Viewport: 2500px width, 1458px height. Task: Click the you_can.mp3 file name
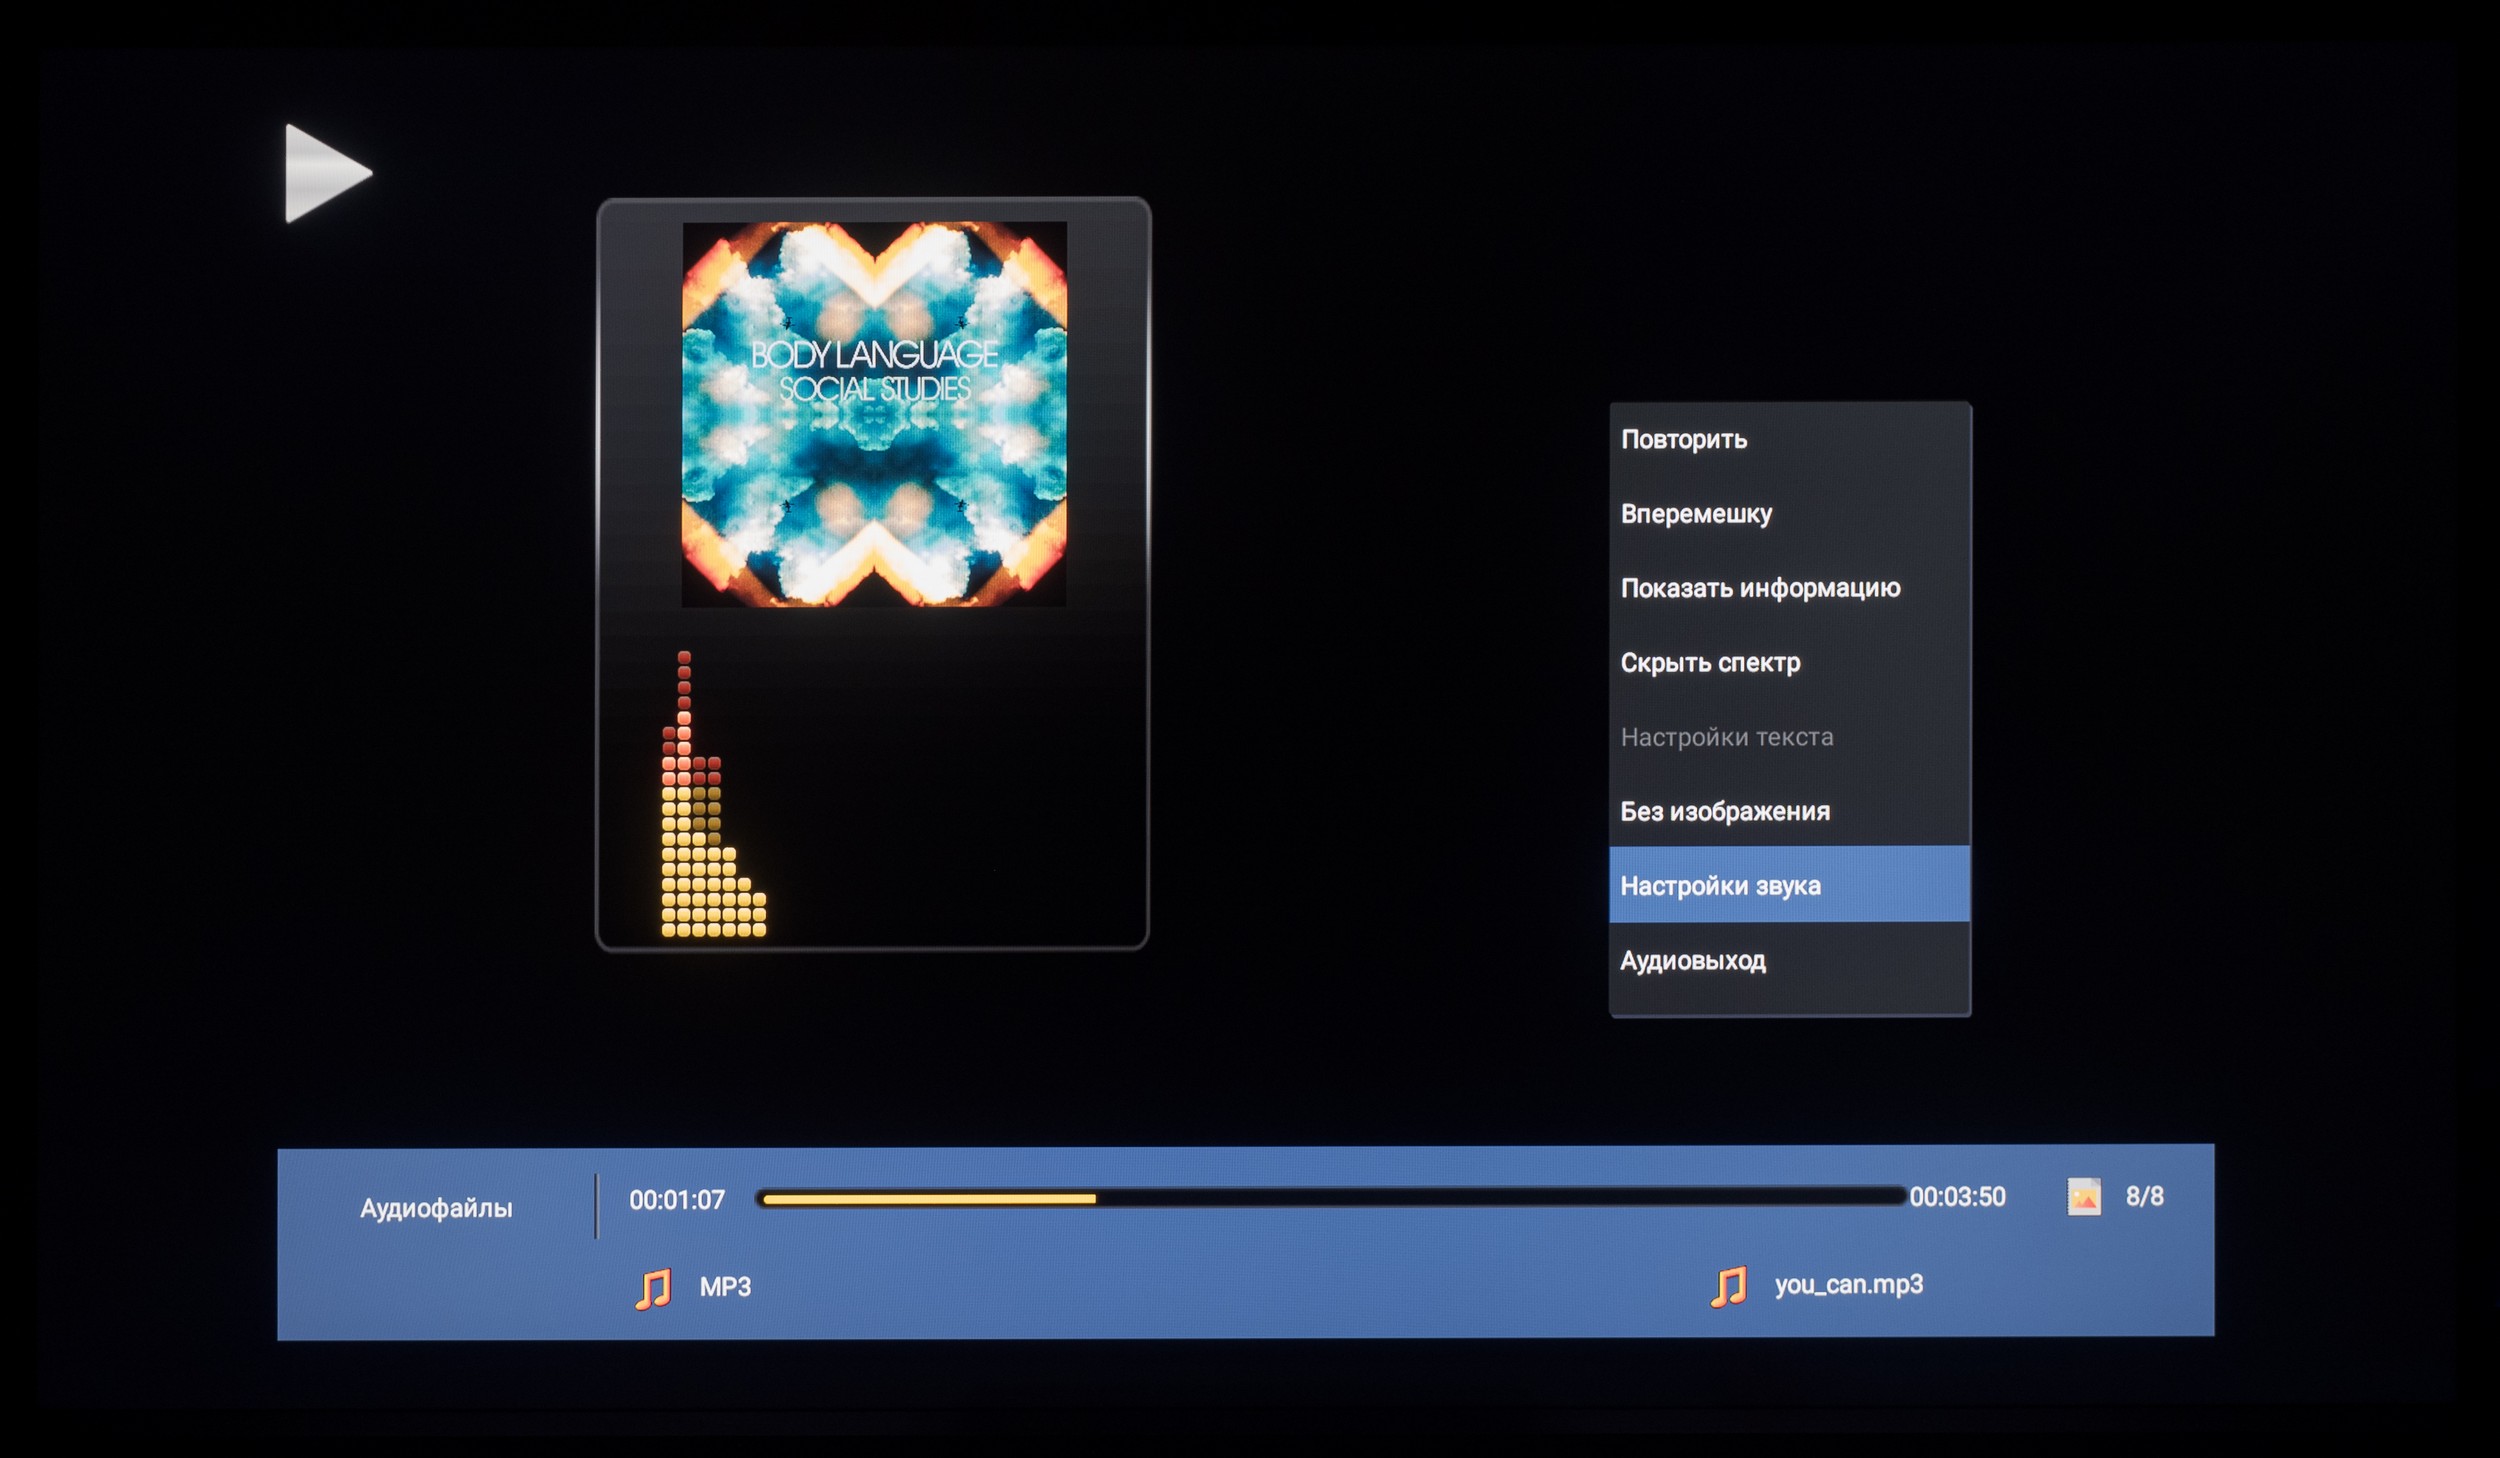point(1848,1285)
